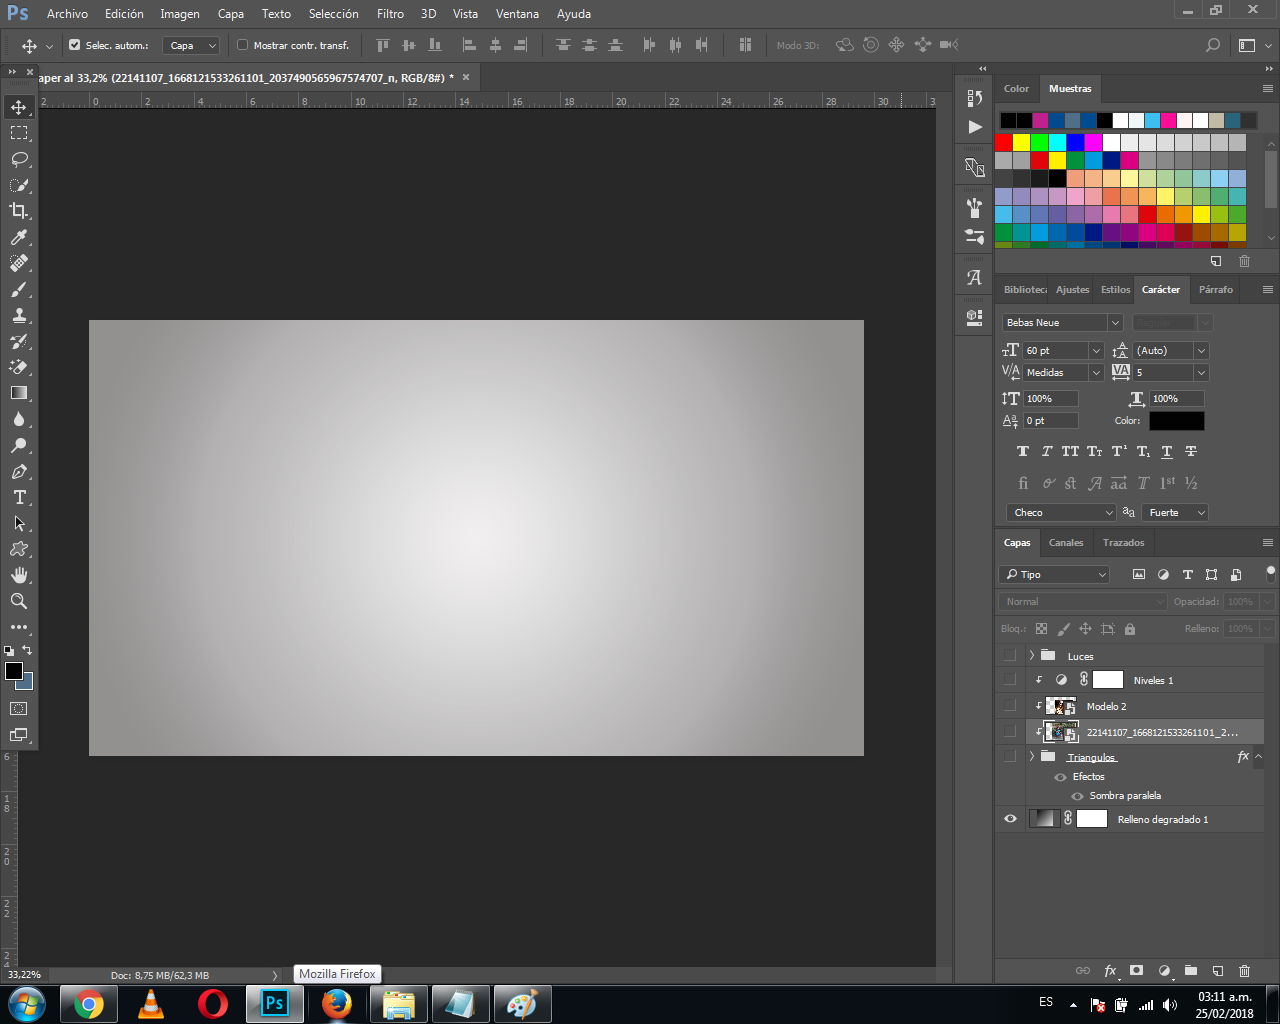Click the black text Color swatch
Image resolution: width=1280 pixels, height=1024 pixels.
click(1177, 421)
